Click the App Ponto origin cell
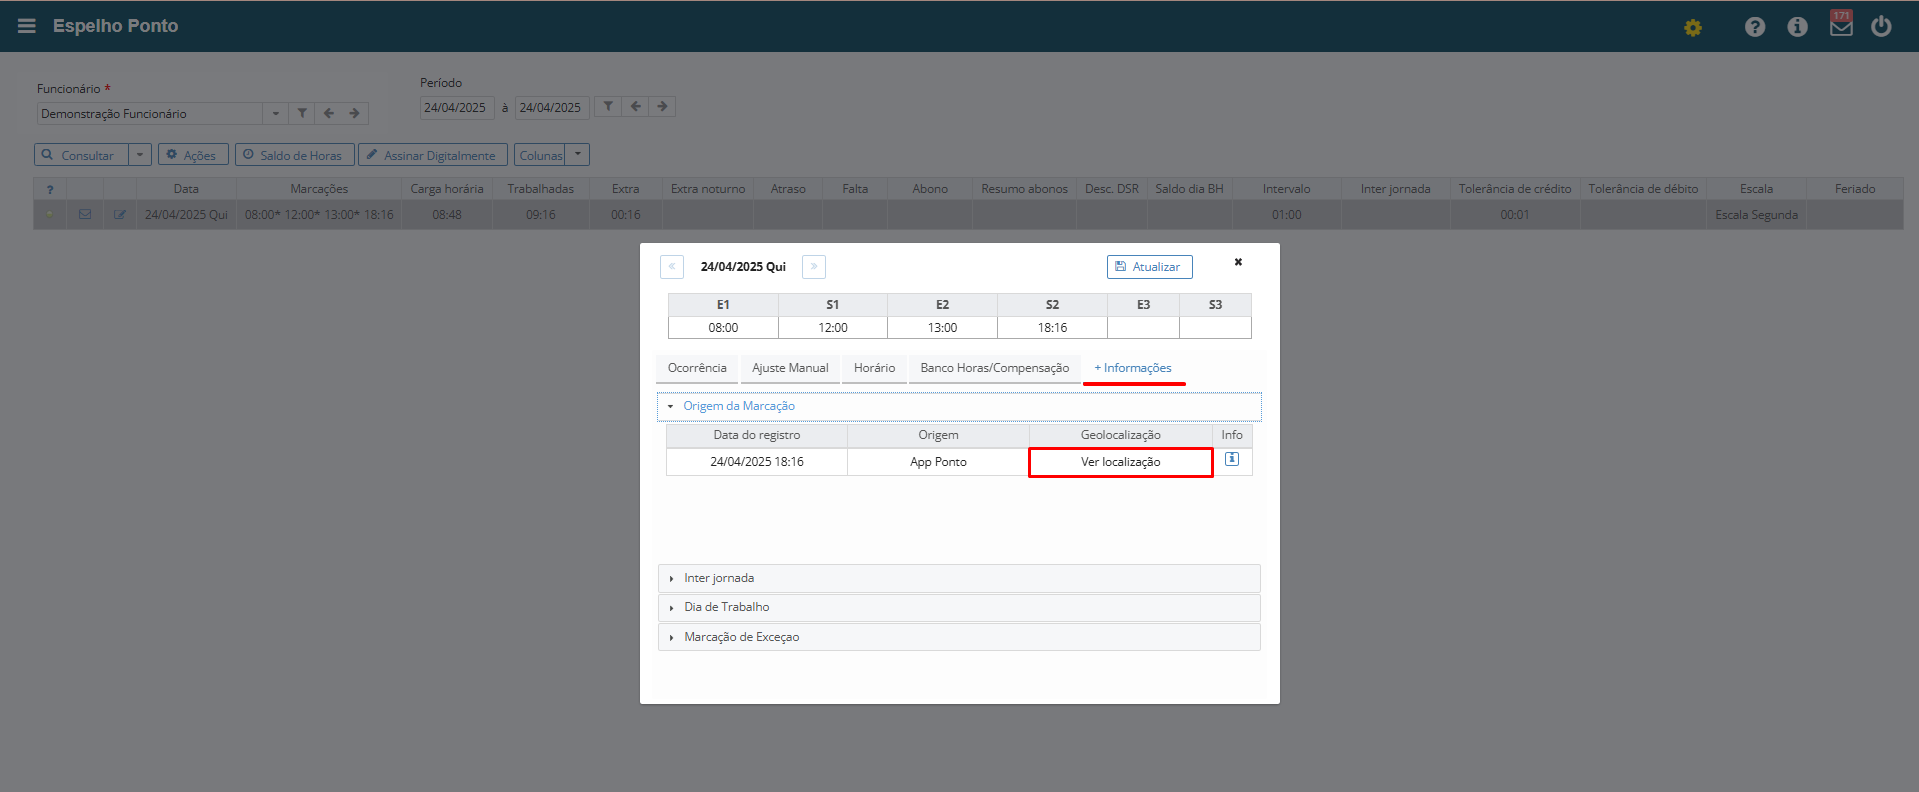 (x=938, y=462)
